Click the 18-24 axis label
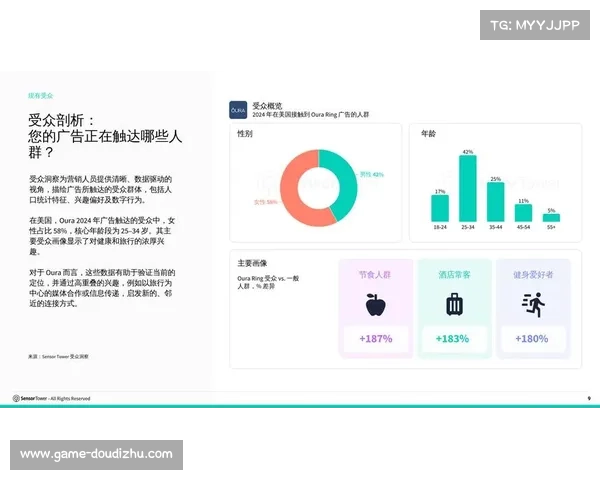 click(440, 227)
